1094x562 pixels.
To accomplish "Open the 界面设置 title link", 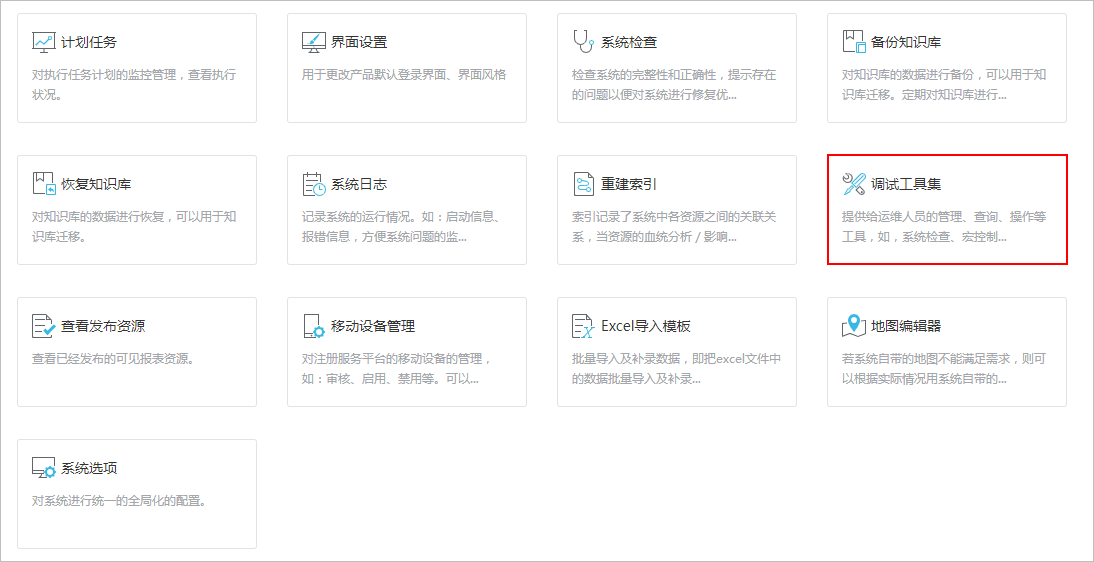I will pos(359,42).
